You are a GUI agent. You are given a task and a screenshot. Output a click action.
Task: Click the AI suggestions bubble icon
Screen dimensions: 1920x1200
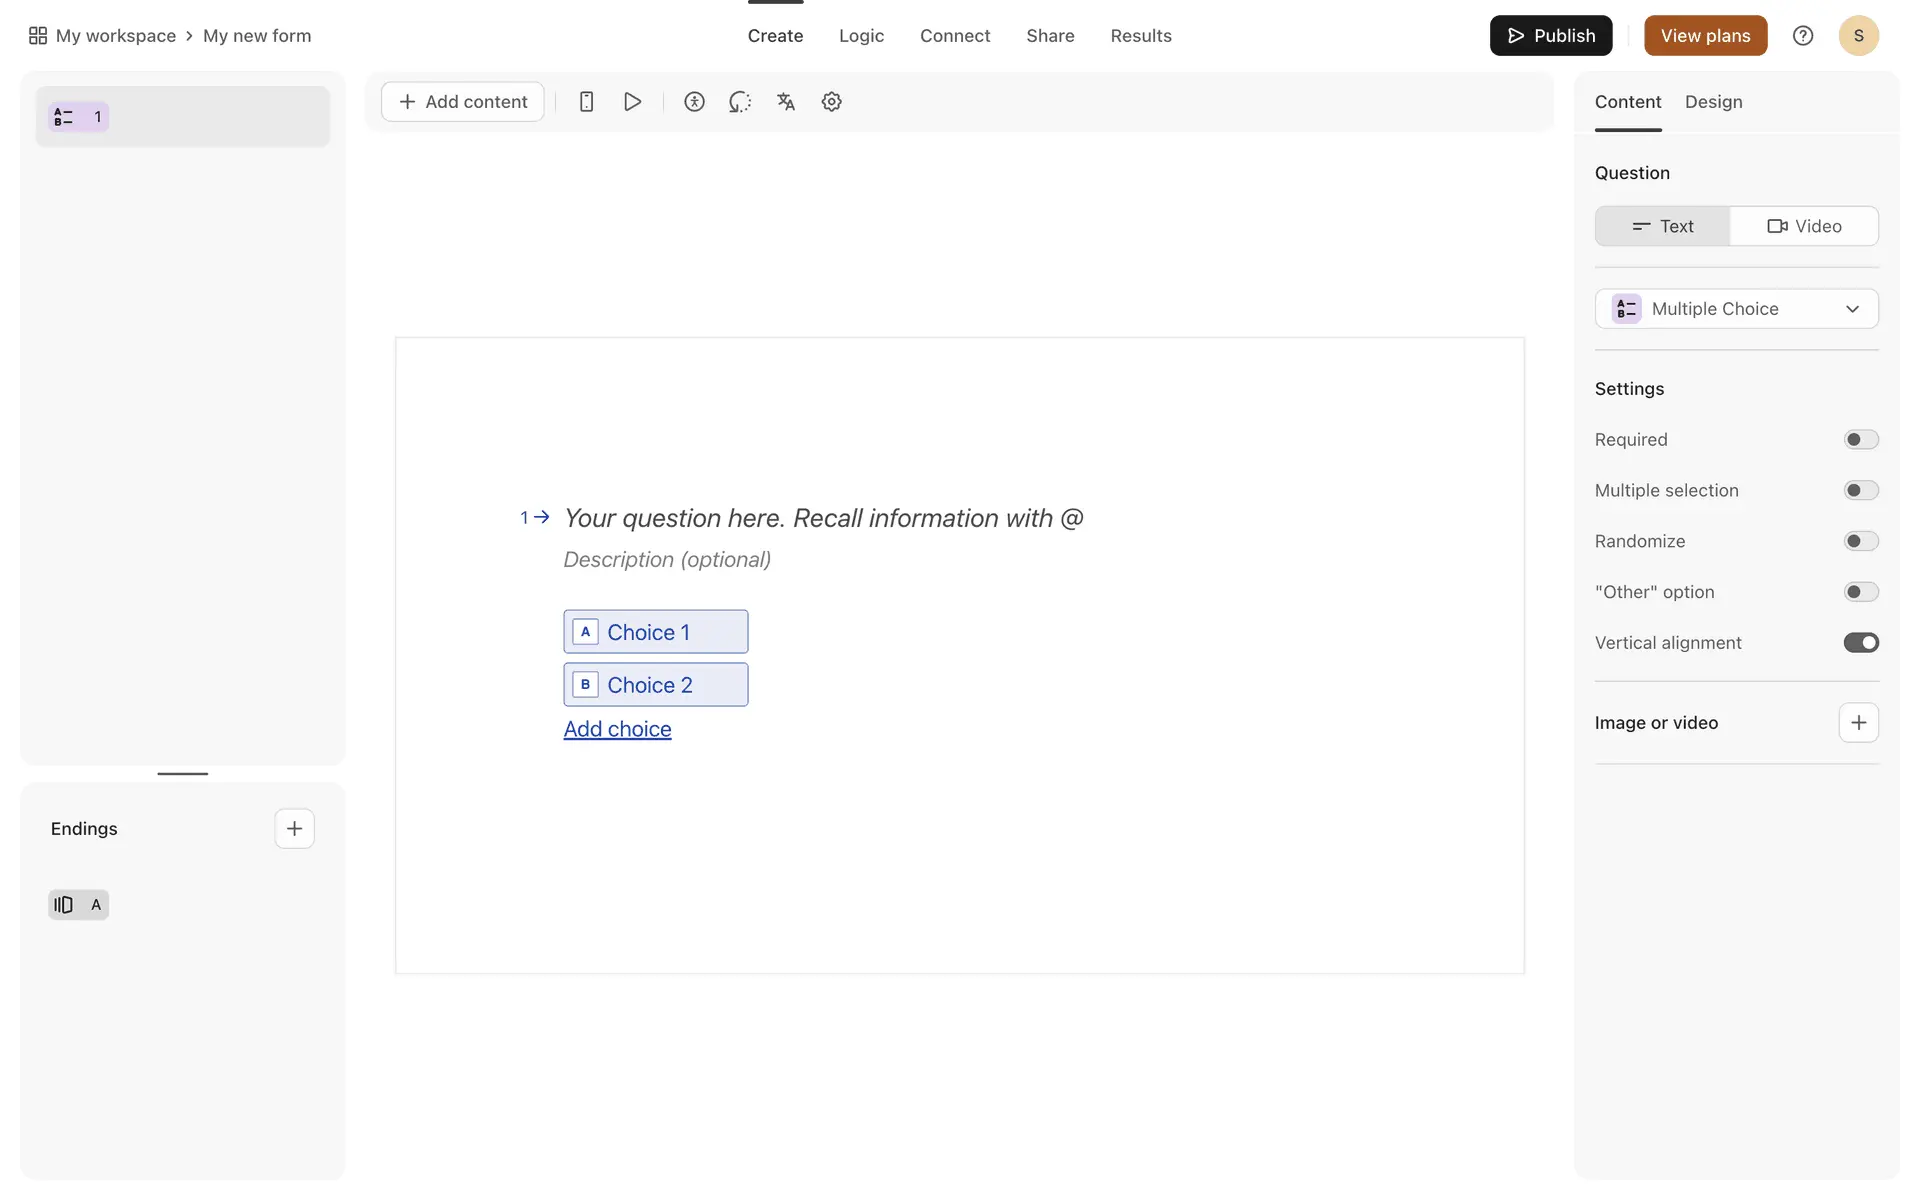click(x=740, y=102)
